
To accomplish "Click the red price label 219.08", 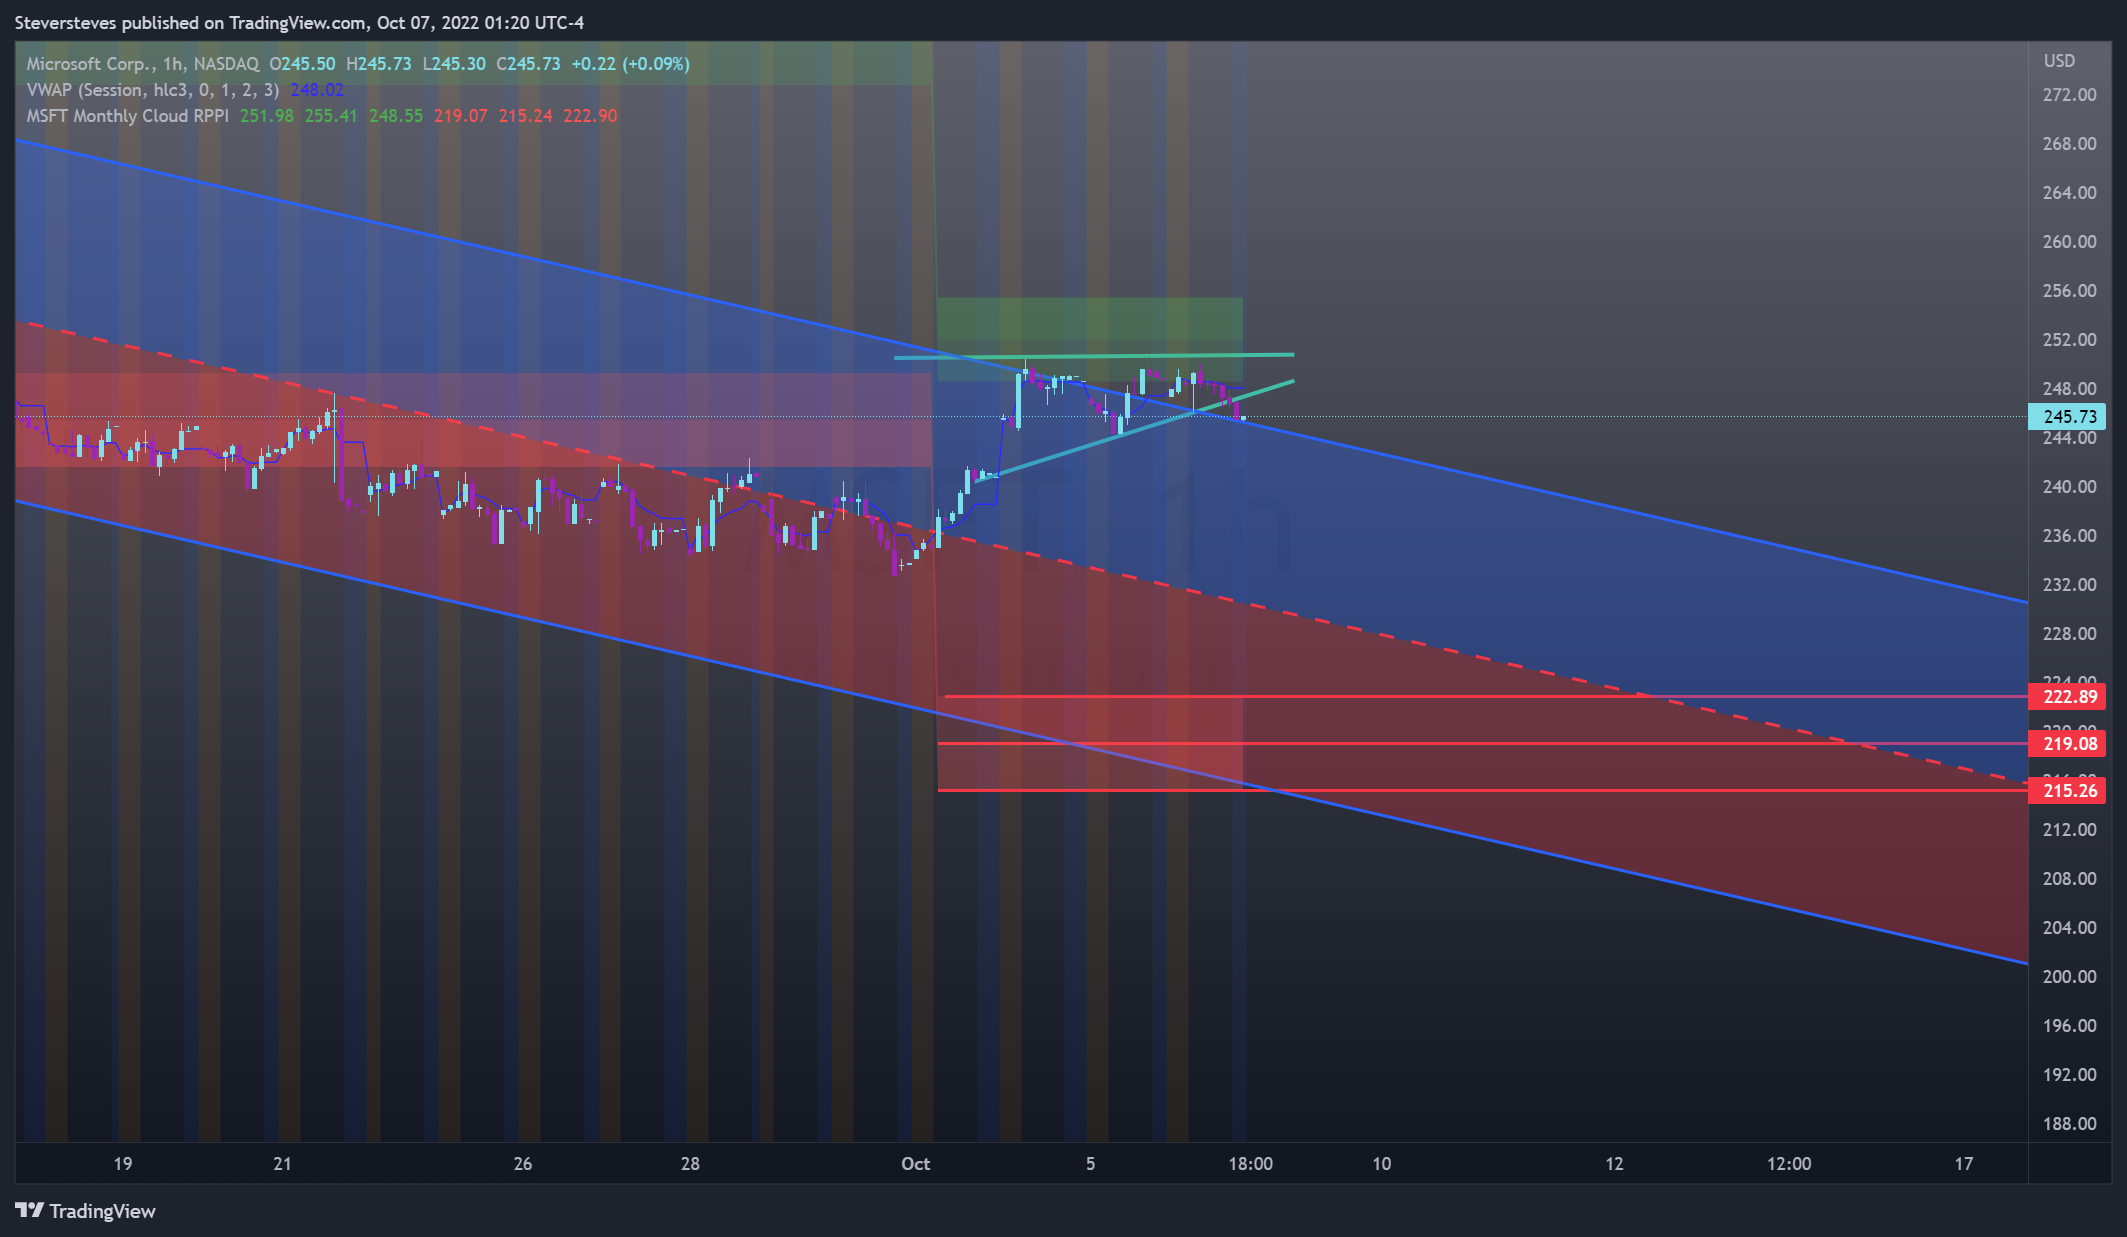I will point(2068,743).
